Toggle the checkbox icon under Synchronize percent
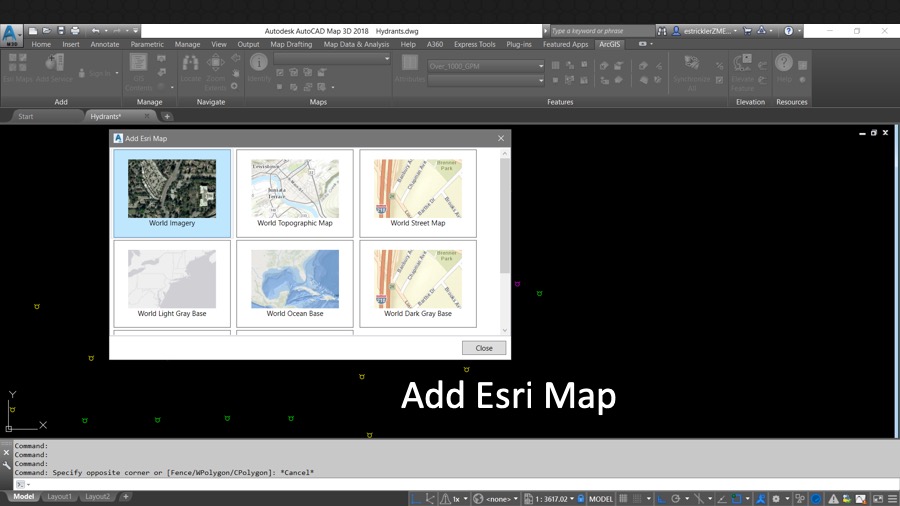 tap(719, 80)
